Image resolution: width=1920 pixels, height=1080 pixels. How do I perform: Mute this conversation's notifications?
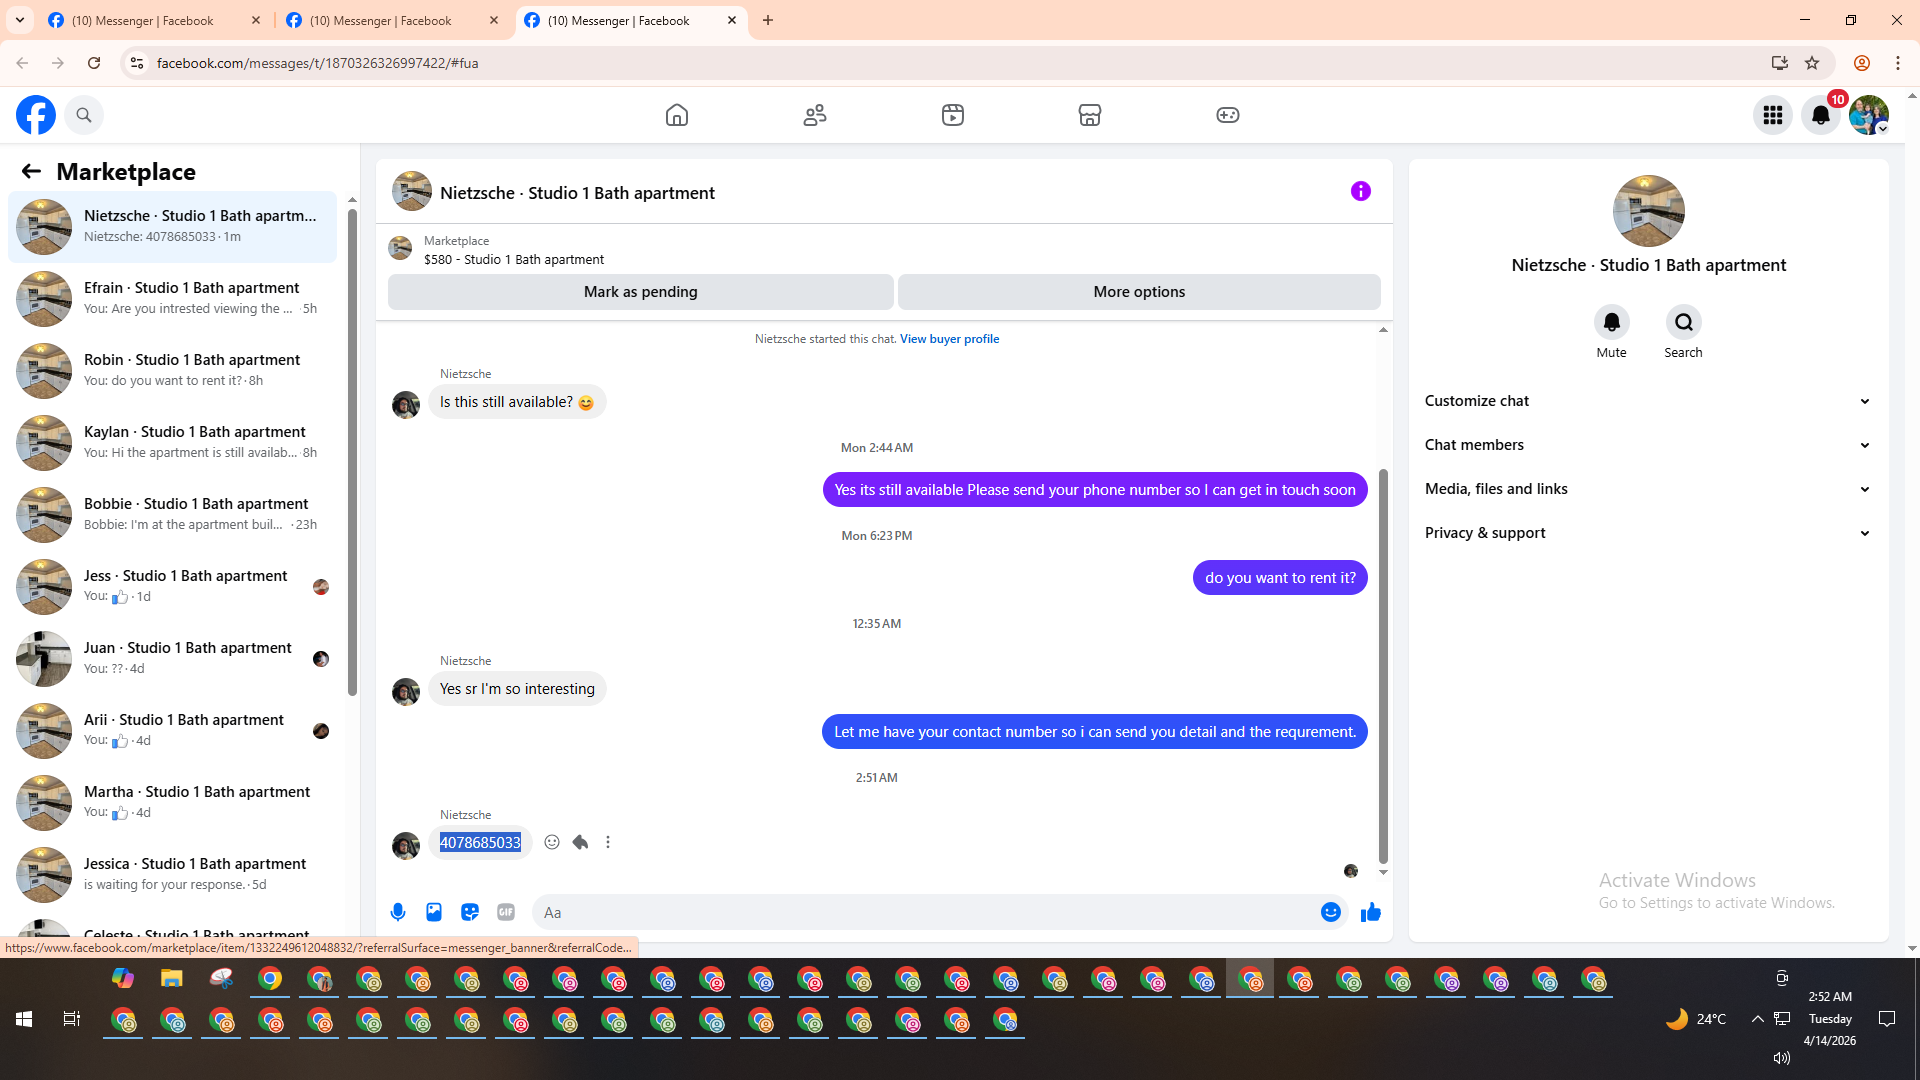[1611, 323]
